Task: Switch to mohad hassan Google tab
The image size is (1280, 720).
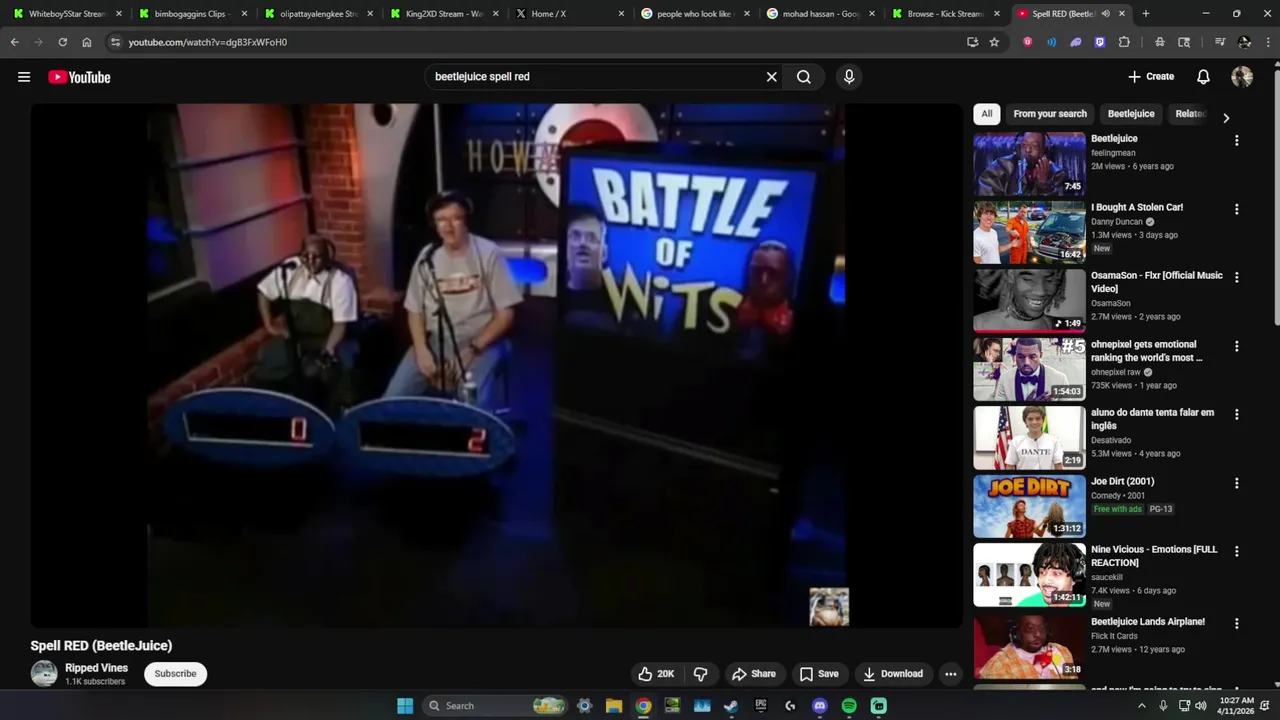Action: point(820,14)
